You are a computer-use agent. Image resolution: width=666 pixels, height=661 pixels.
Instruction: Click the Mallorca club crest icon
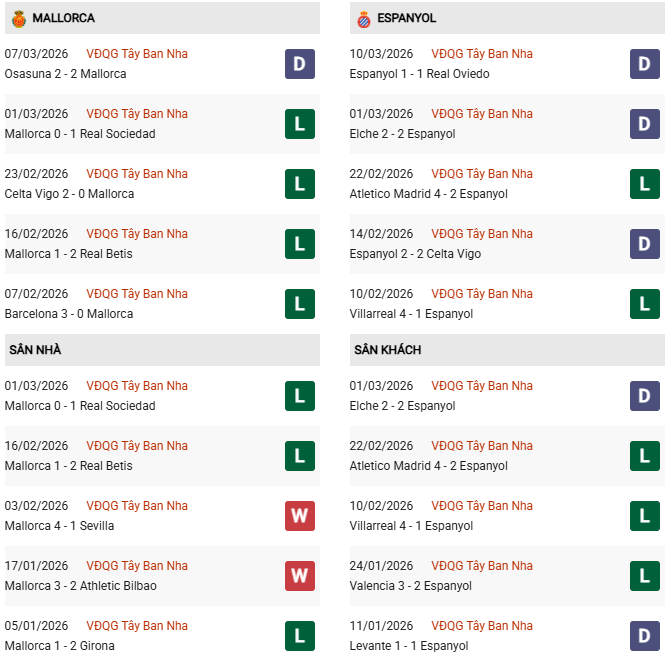(x=18, y=18)
